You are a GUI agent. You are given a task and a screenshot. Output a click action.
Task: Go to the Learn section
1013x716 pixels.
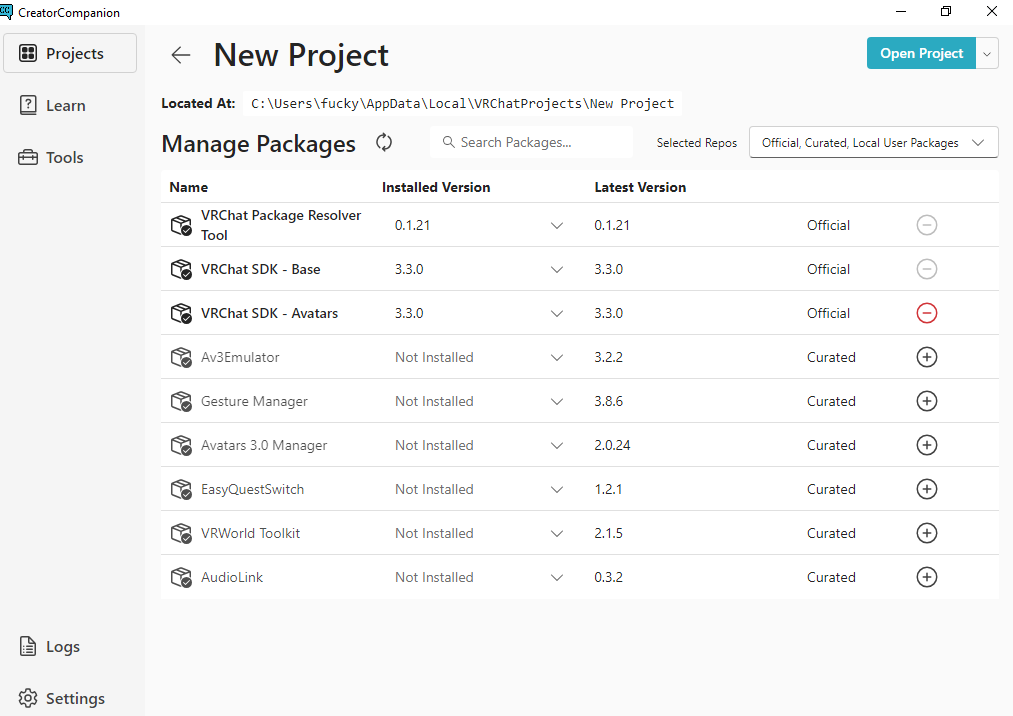[x=52, y=105]
